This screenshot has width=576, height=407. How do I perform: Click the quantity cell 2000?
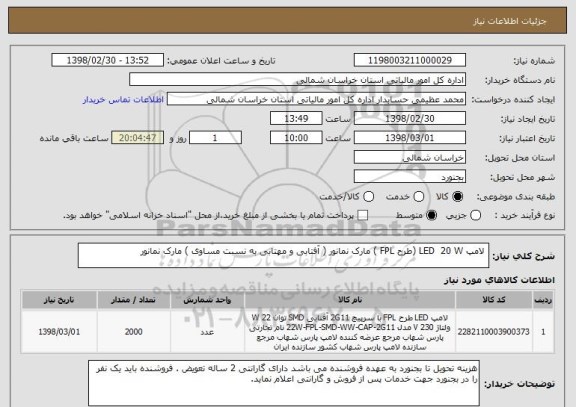point(133,332)
